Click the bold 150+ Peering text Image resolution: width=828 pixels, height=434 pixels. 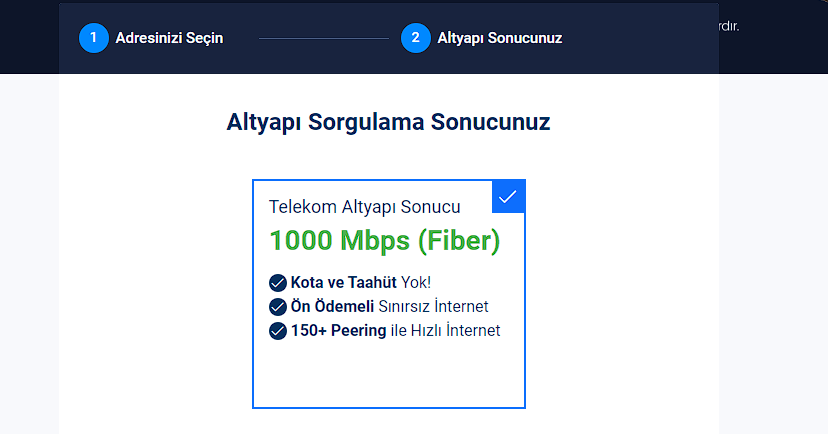(x=337, y=330)
